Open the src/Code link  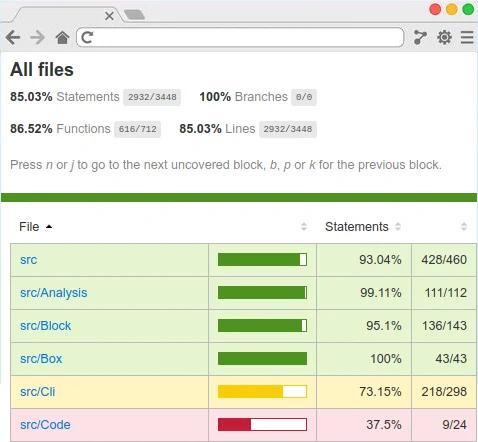[x=45, y=425]
